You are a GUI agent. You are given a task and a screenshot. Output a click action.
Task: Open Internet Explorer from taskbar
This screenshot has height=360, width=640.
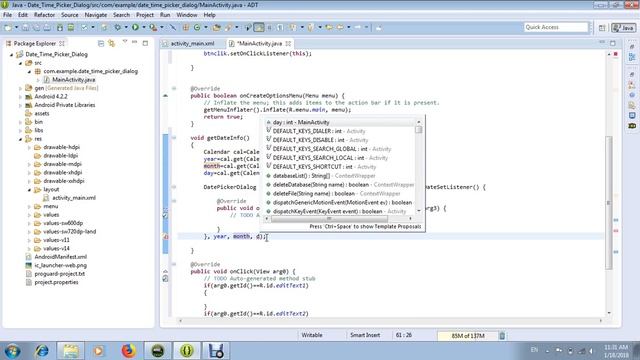pyautogui.click(x=41, y=351)
